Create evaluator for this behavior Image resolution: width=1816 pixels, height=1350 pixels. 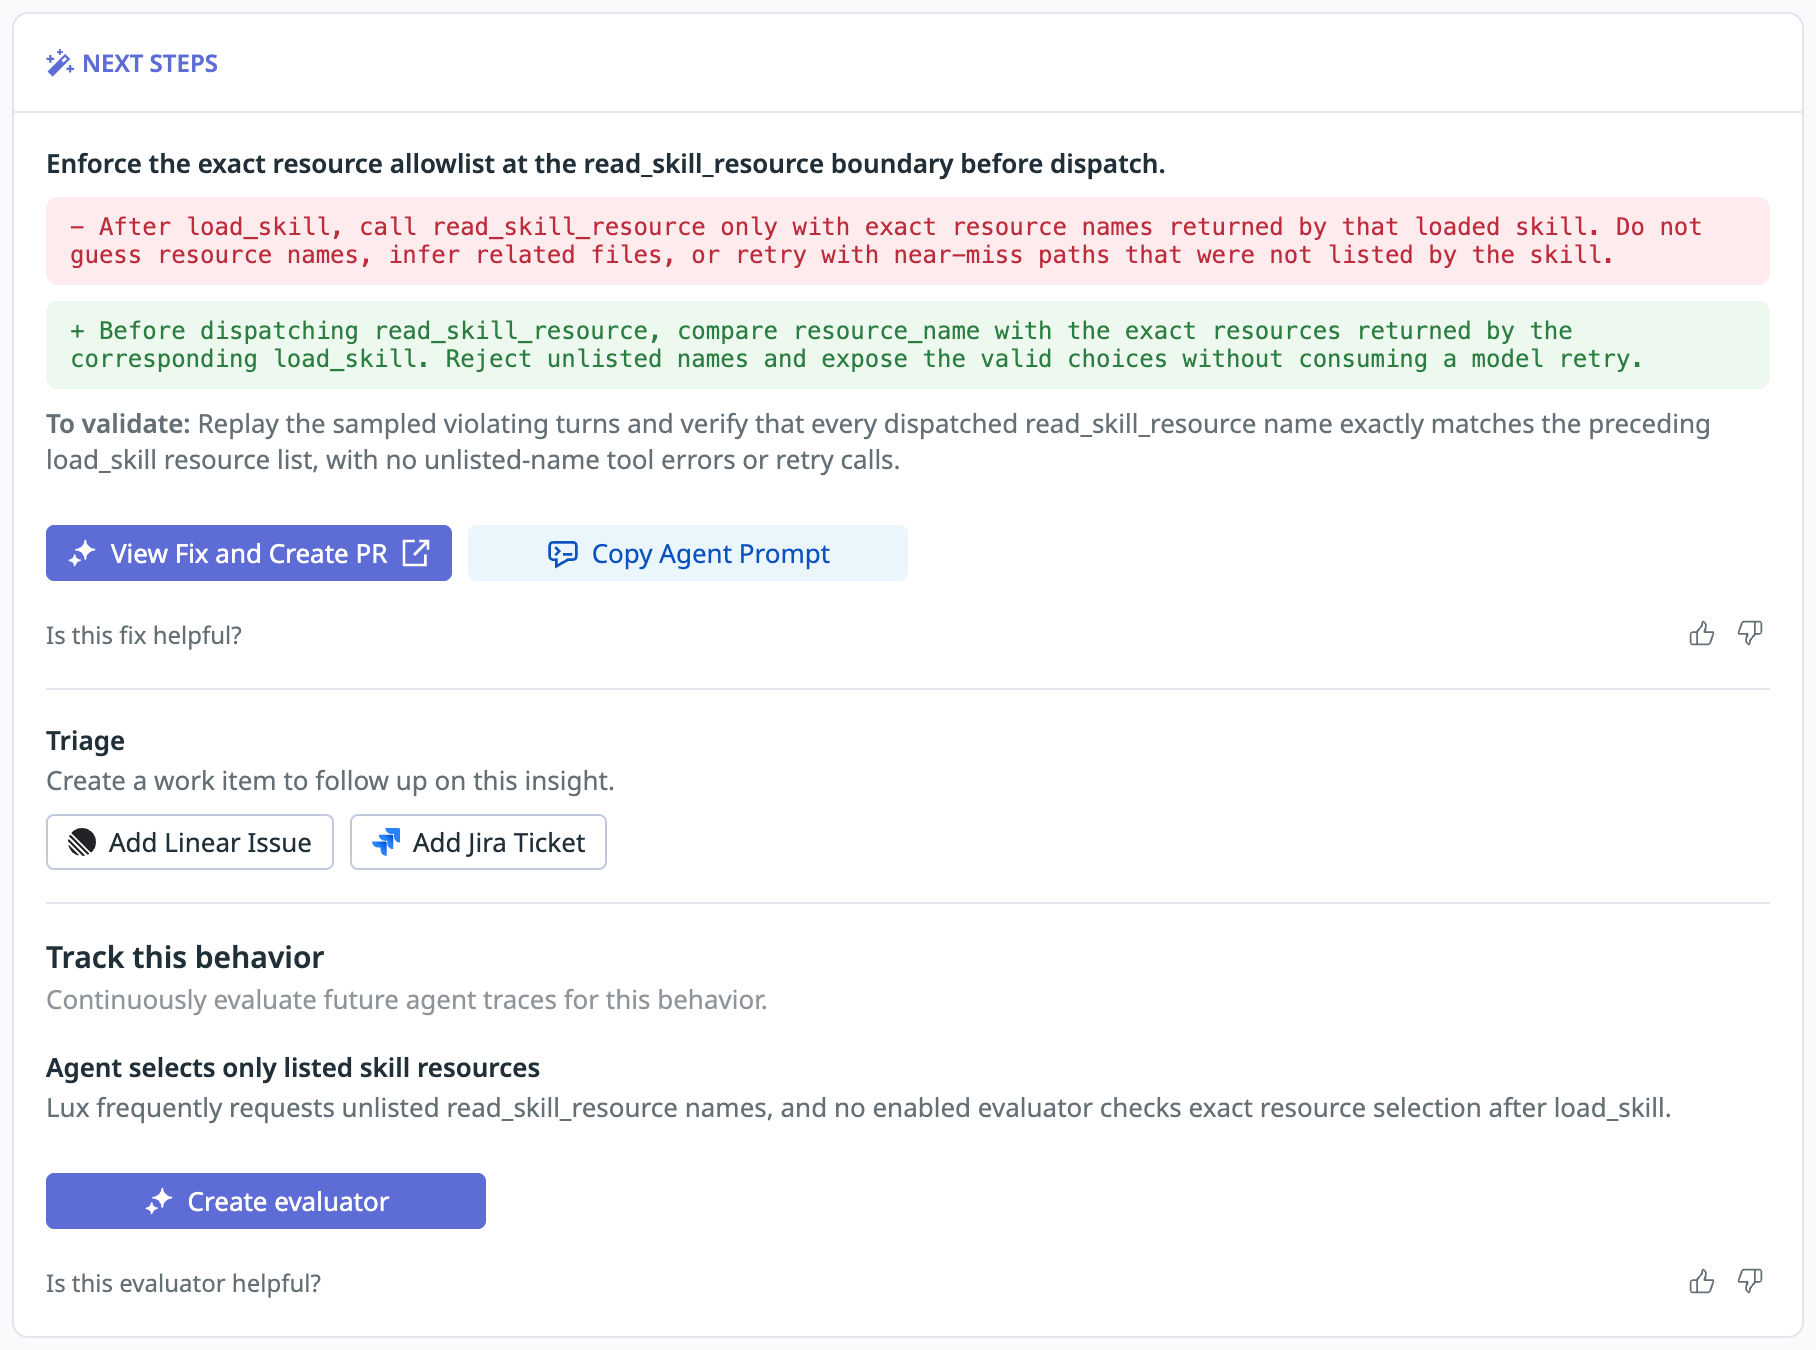click(266, 1201)
